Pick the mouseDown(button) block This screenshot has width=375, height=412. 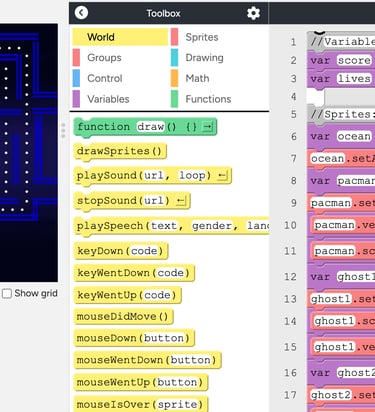(134, 338)
